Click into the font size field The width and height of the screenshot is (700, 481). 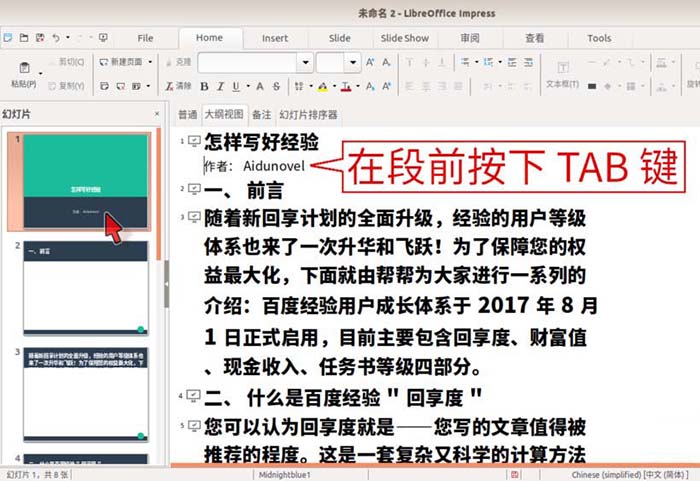point(330,63)
